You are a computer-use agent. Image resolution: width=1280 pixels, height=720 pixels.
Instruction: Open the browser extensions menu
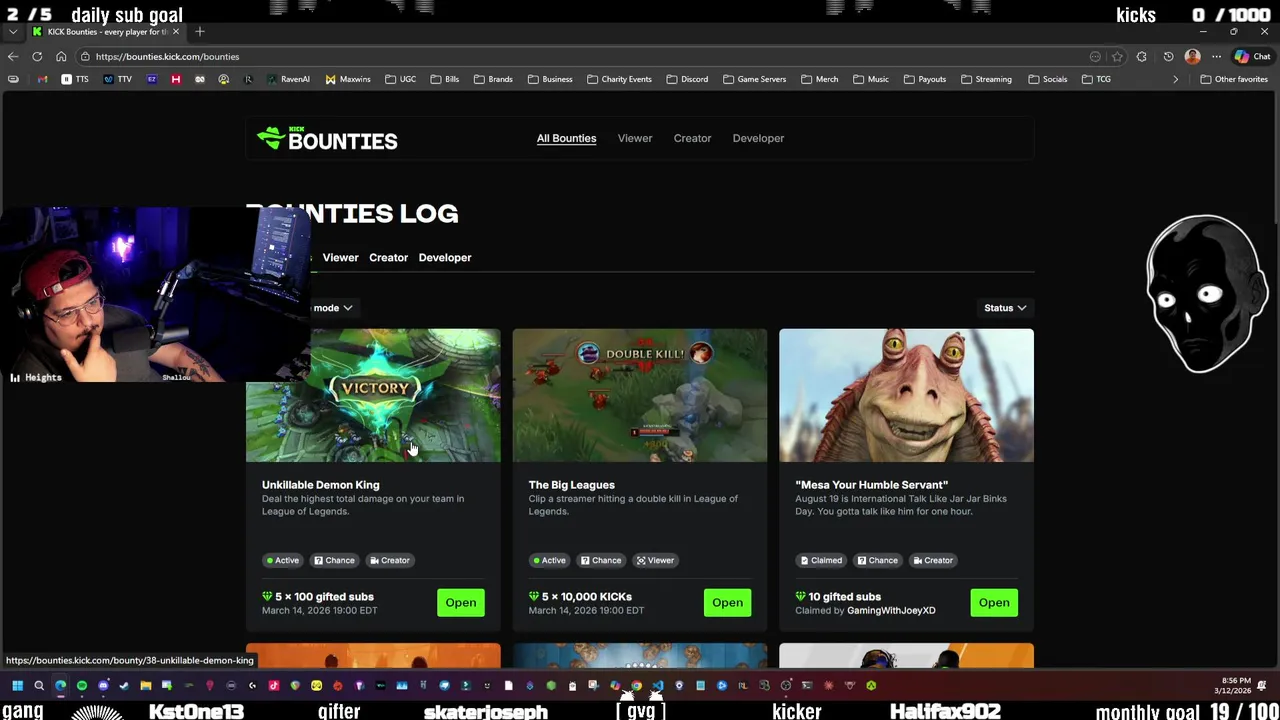pyautogui.click(x=1141, y=57)
